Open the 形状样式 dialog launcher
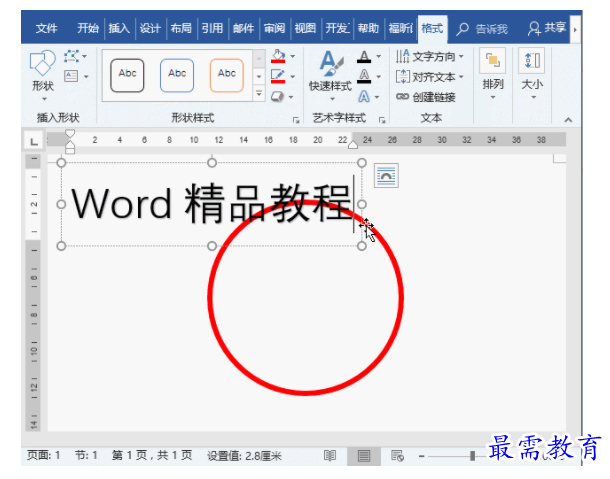 [296, 120]
